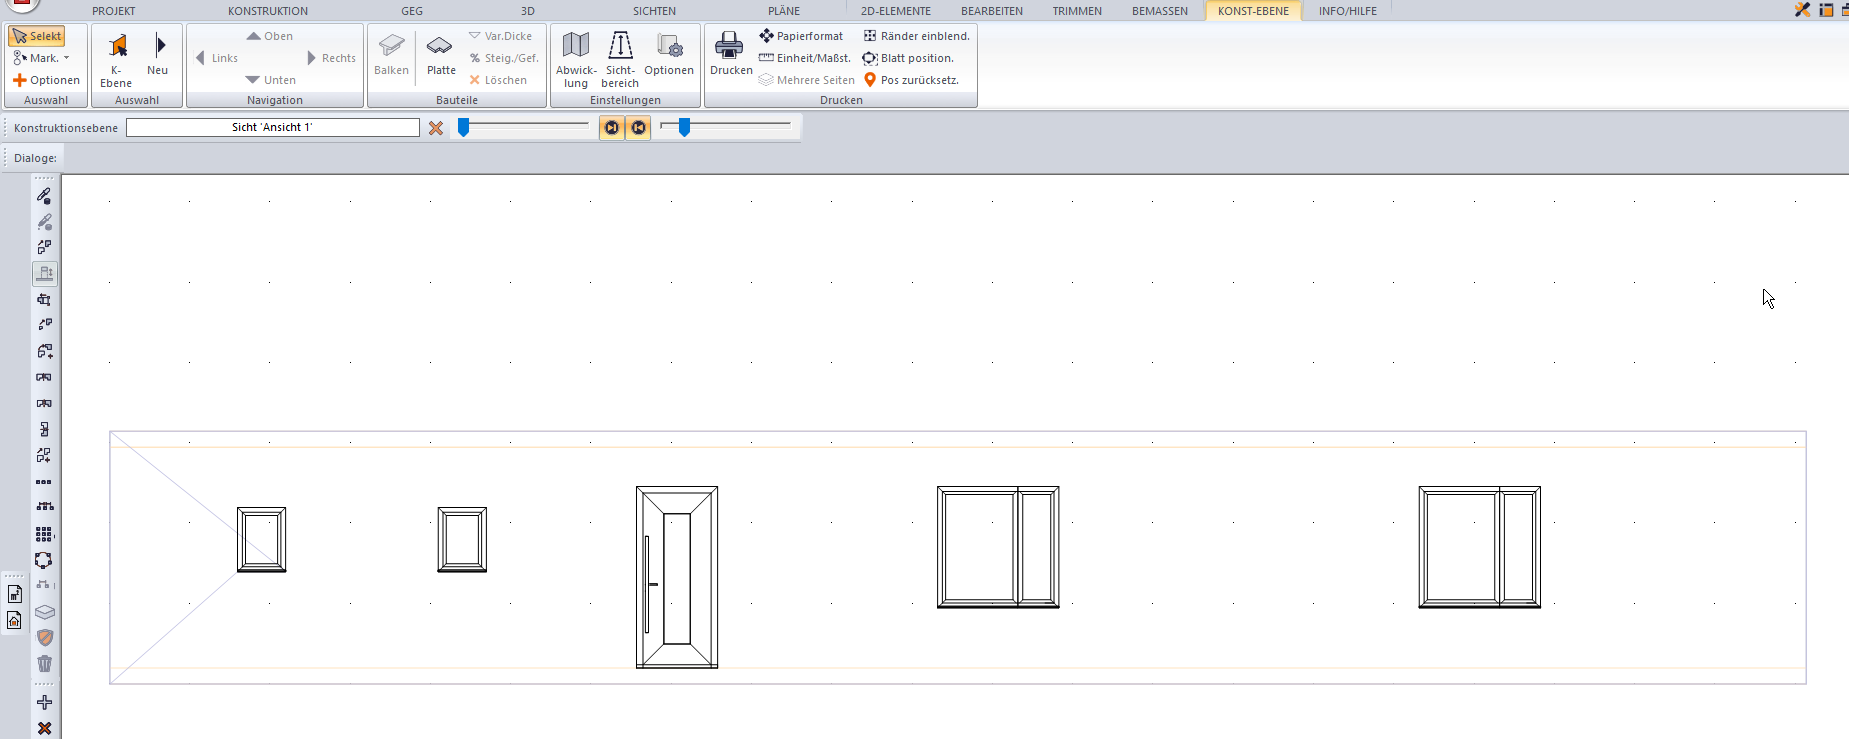Click the plus icon in left toolbar
This screenshot has height=739, width=1849.
point(44,703)
